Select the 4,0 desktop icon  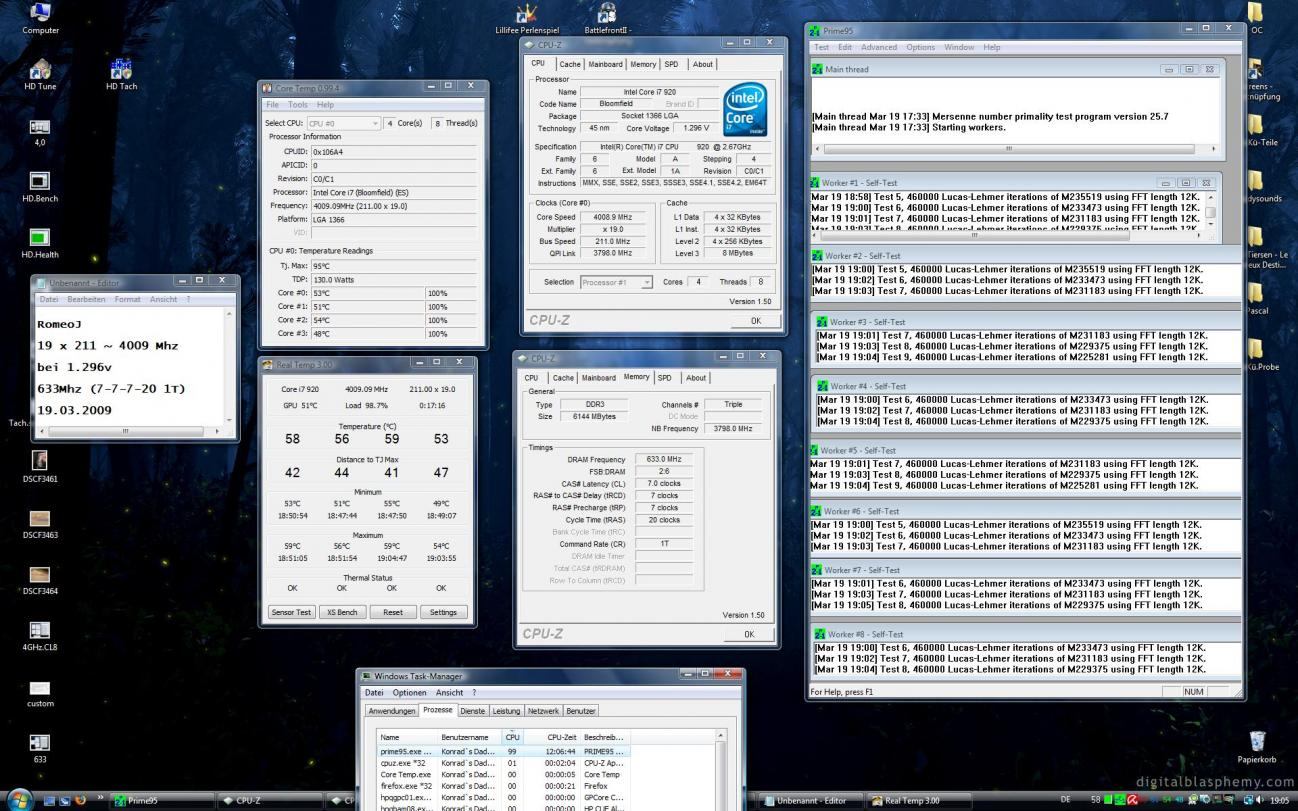(40, 132)
